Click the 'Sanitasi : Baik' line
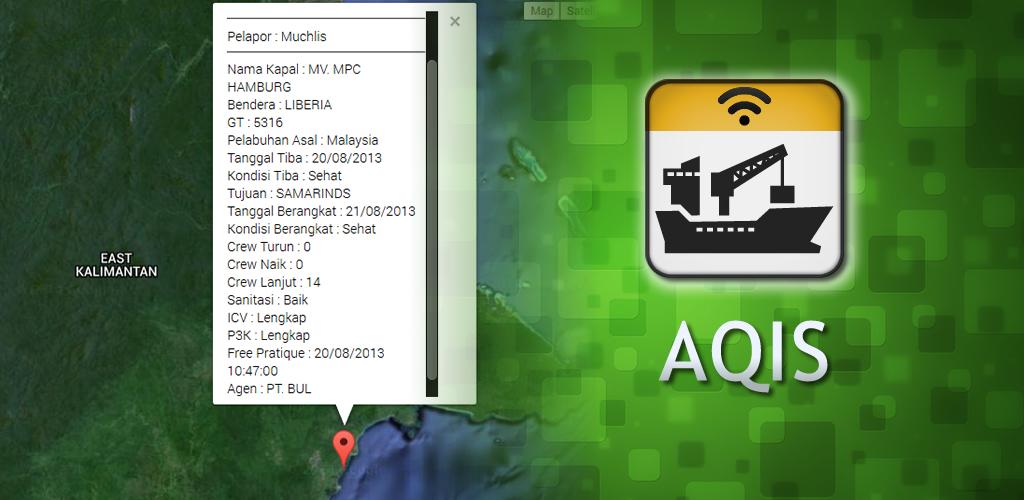Screen dimensions: 1024x500 (x=268, y=300)
